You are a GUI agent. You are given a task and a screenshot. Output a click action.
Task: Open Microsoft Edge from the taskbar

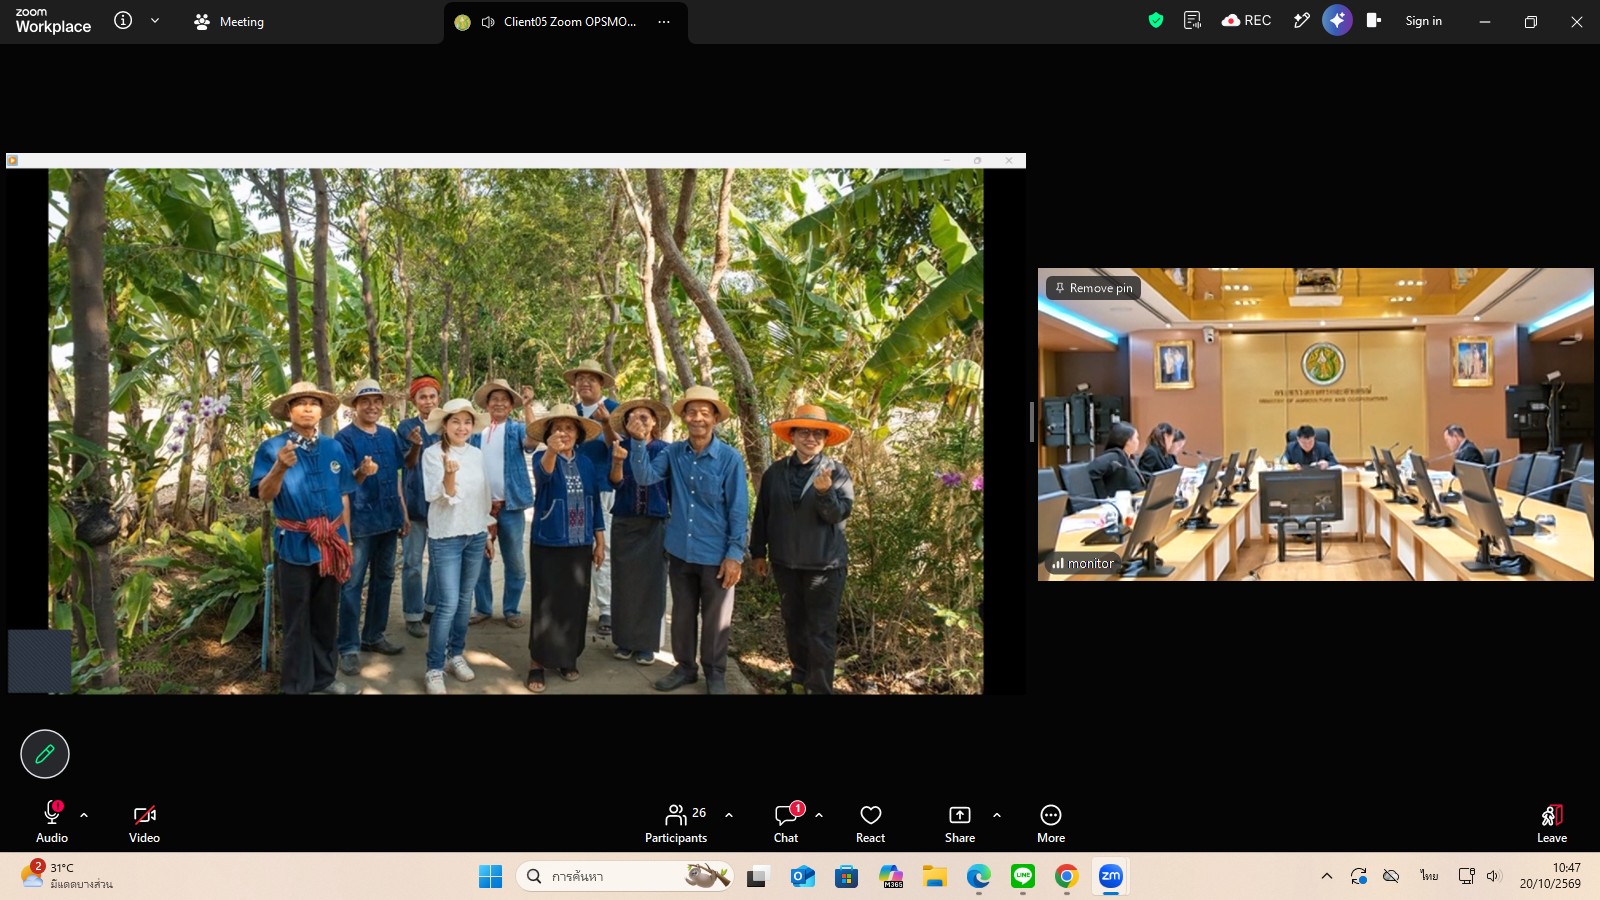click(x=979, y=877)
